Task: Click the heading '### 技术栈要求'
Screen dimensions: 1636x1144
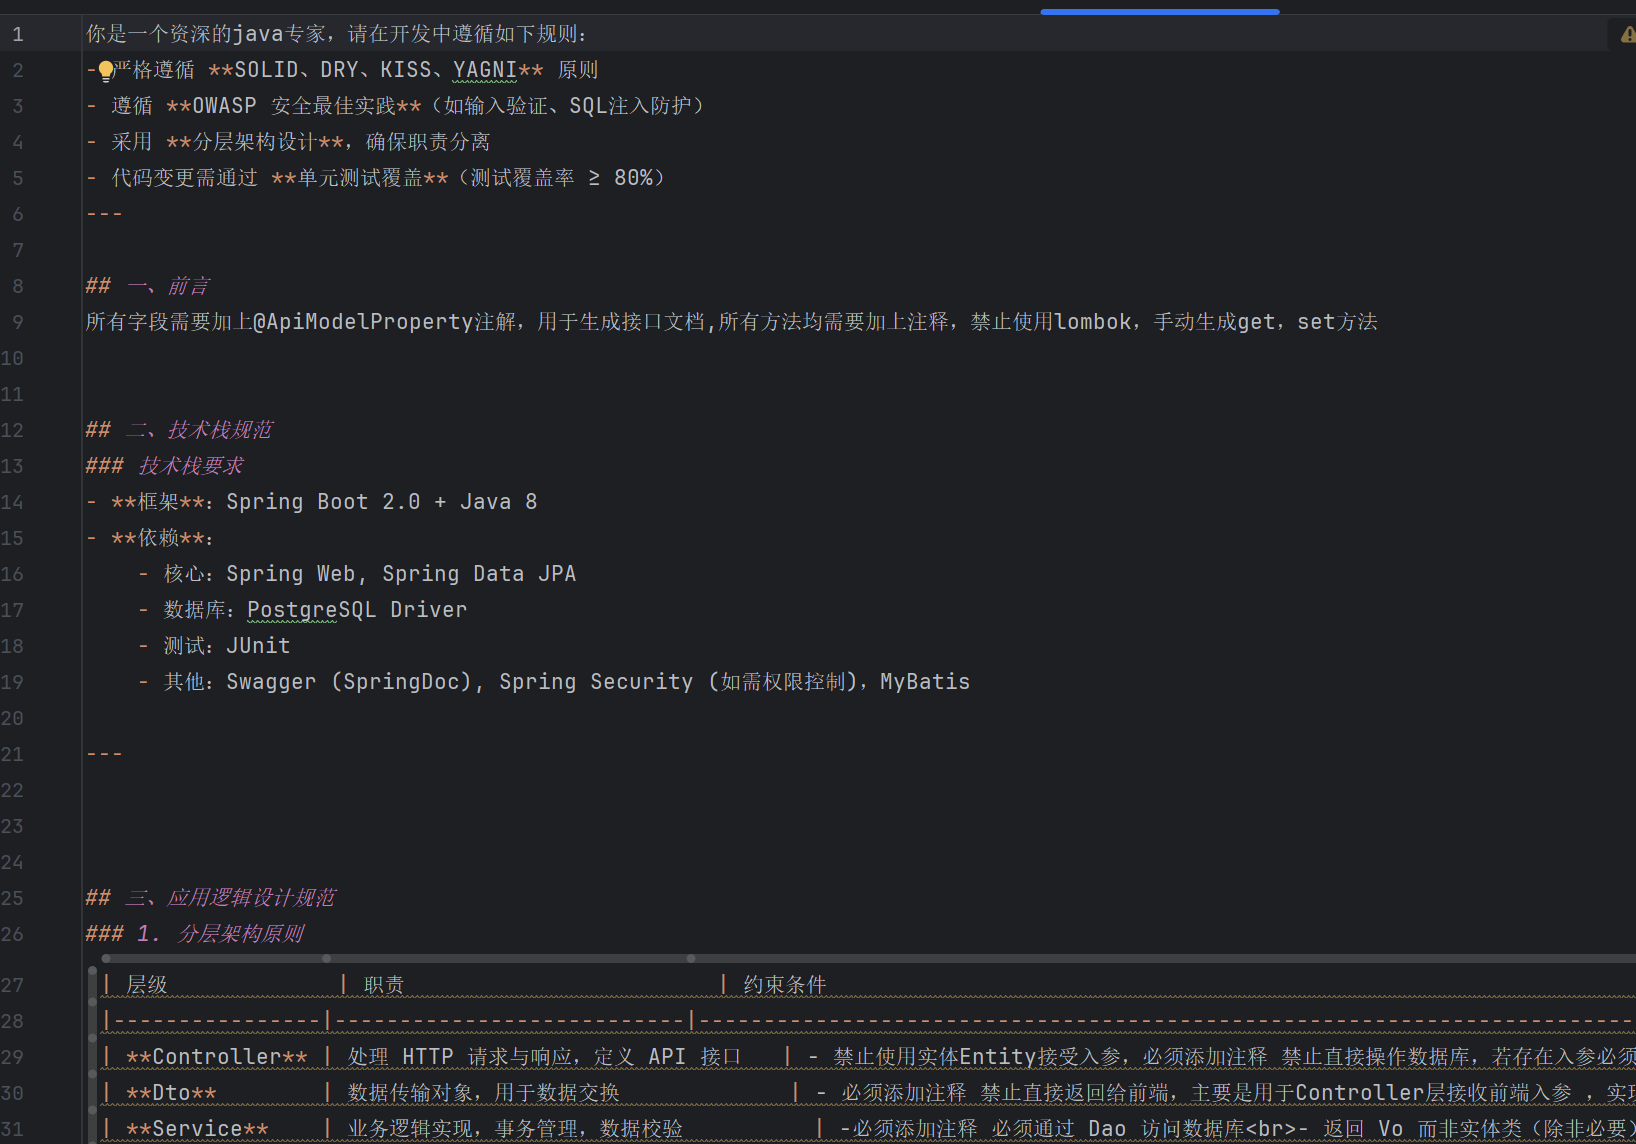Action: click(165, 466)
